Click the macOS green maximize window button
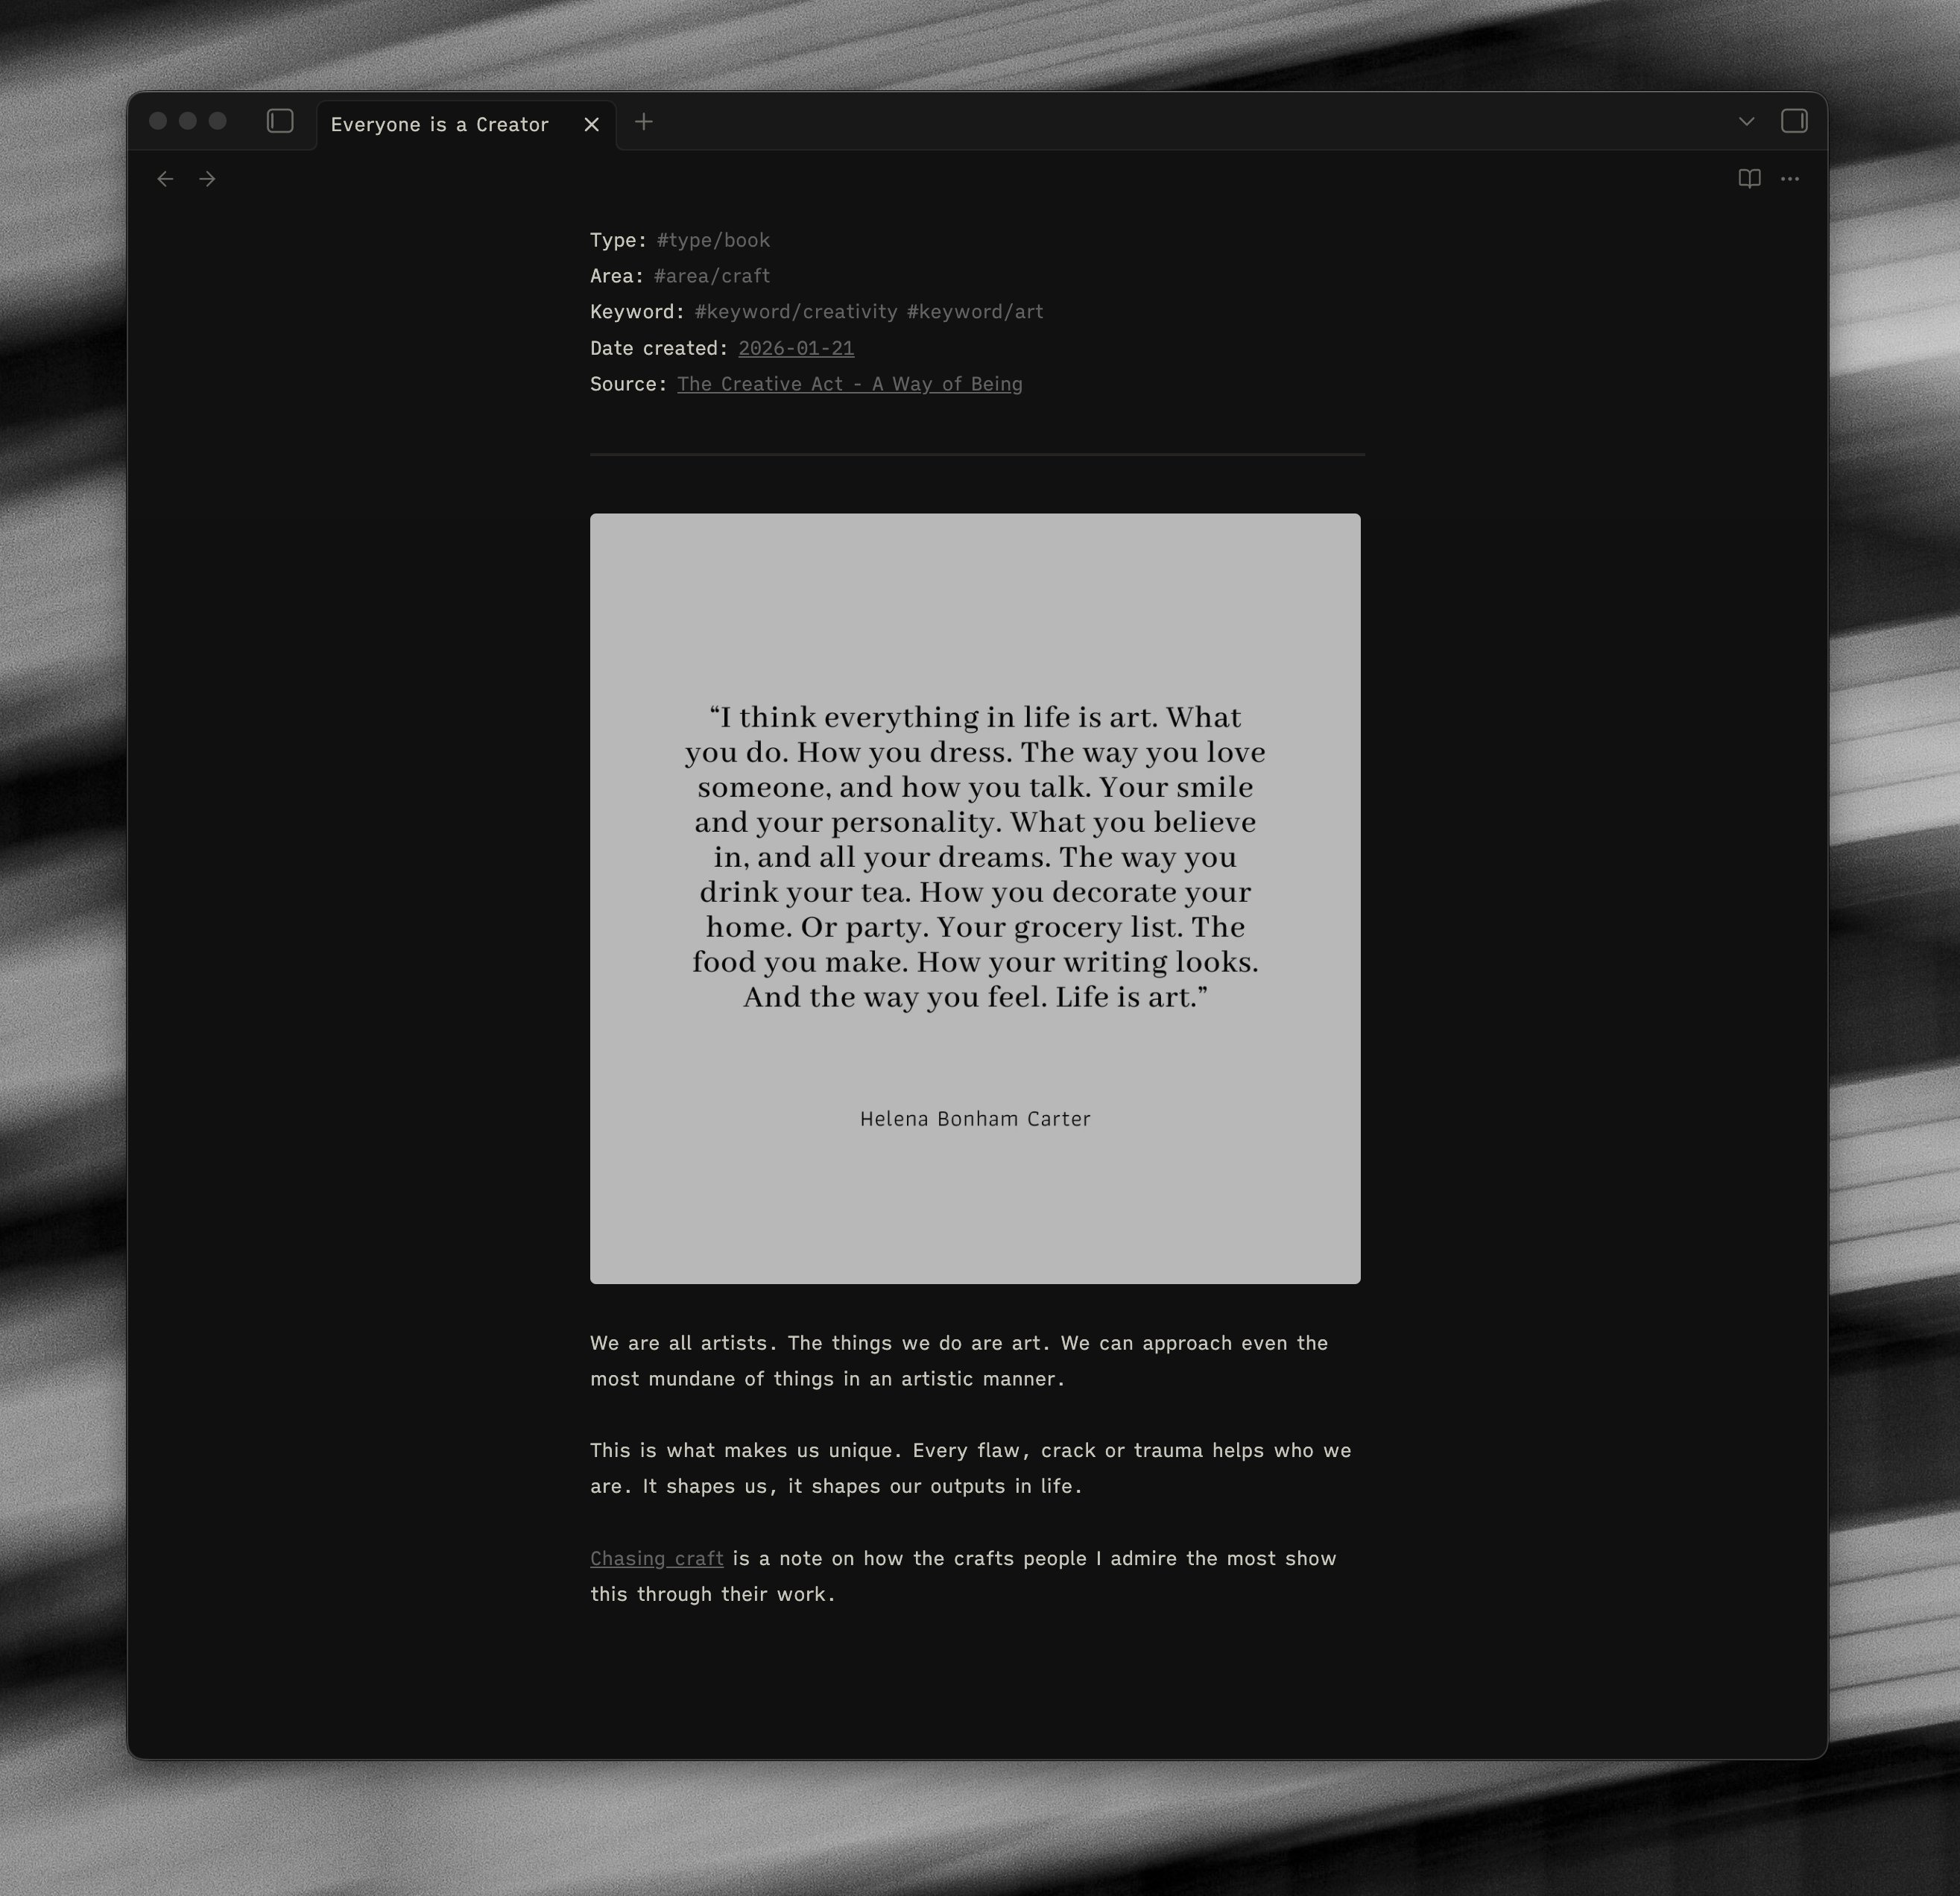The width and height of the screenshot is (1960, 1896). (218, 121)
